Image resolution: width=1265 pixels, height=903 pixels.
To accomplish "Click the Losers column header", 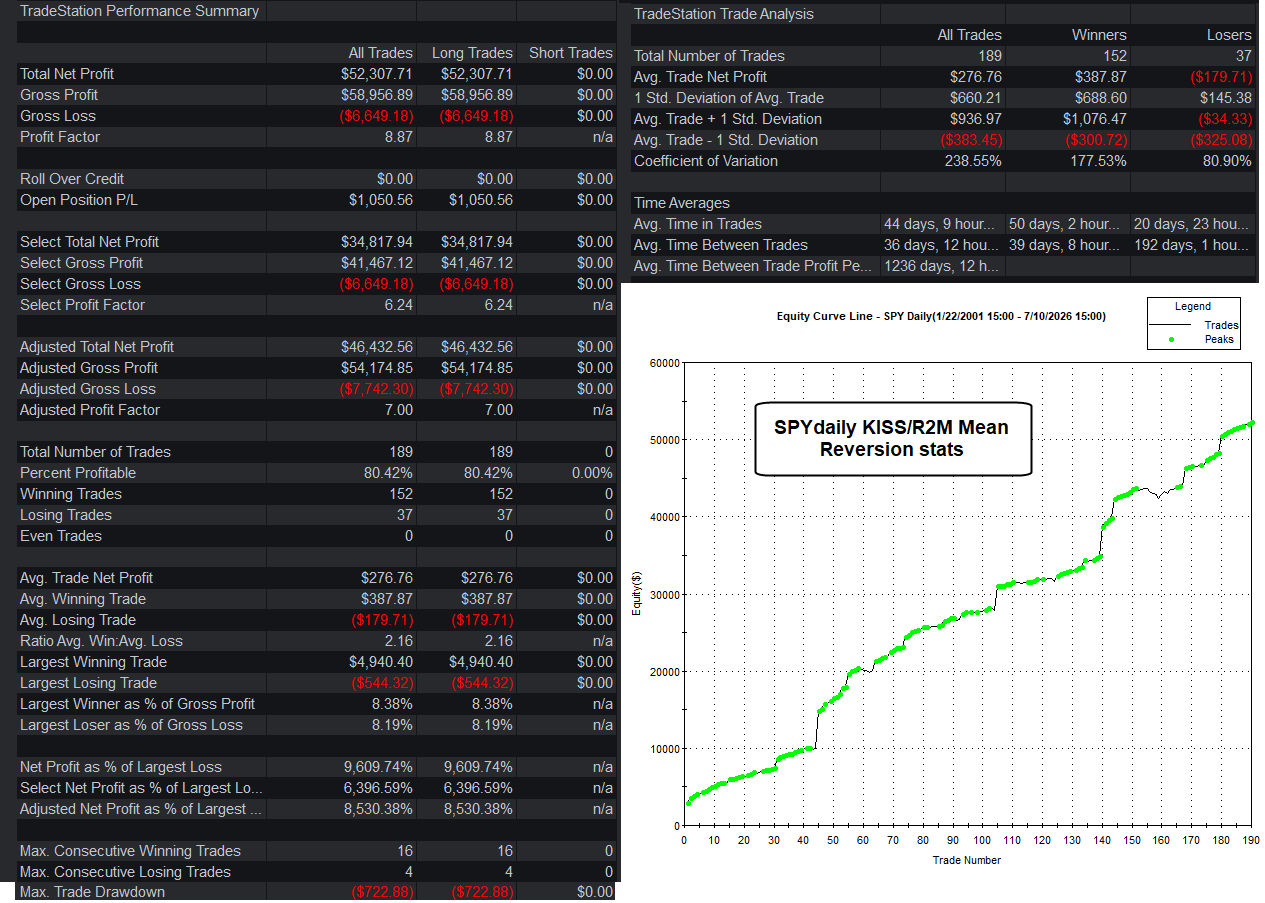I will (x=1229, y=35).
